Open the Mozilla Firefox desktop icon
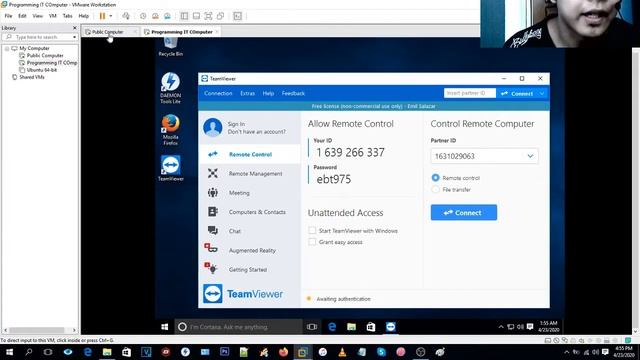640x360 pixels. tap(170, 130)
